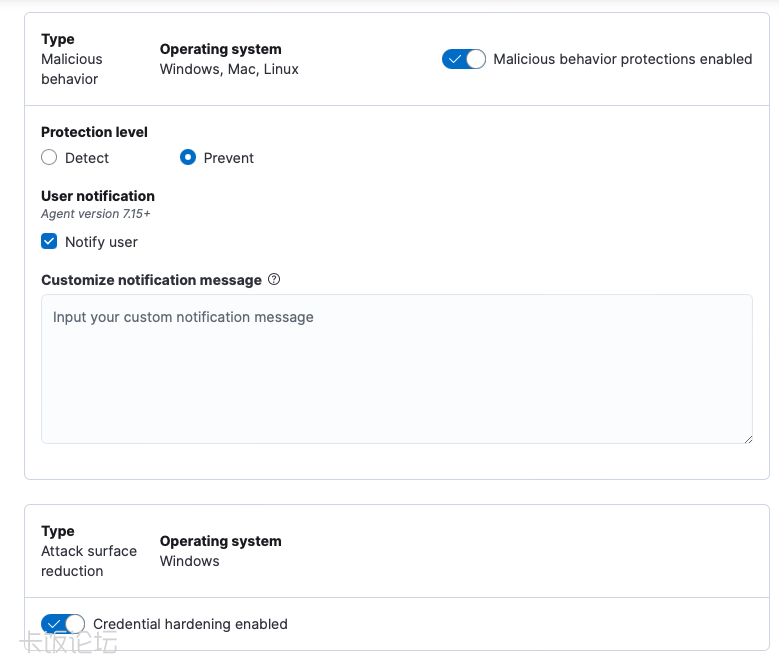Click the 'Malicious behavior' type text
Image resolution: width=779 pixels, height=665 pixels.
[x=71, y=69]
